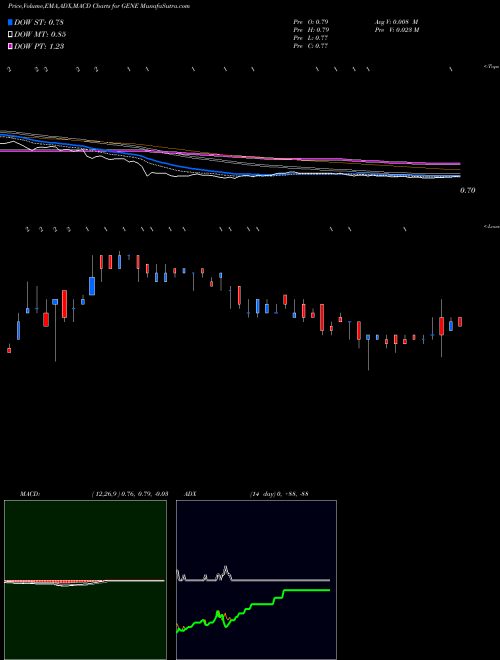Click the 'Pre H: 0.79' value
The image size is (500, 660).
311,30
